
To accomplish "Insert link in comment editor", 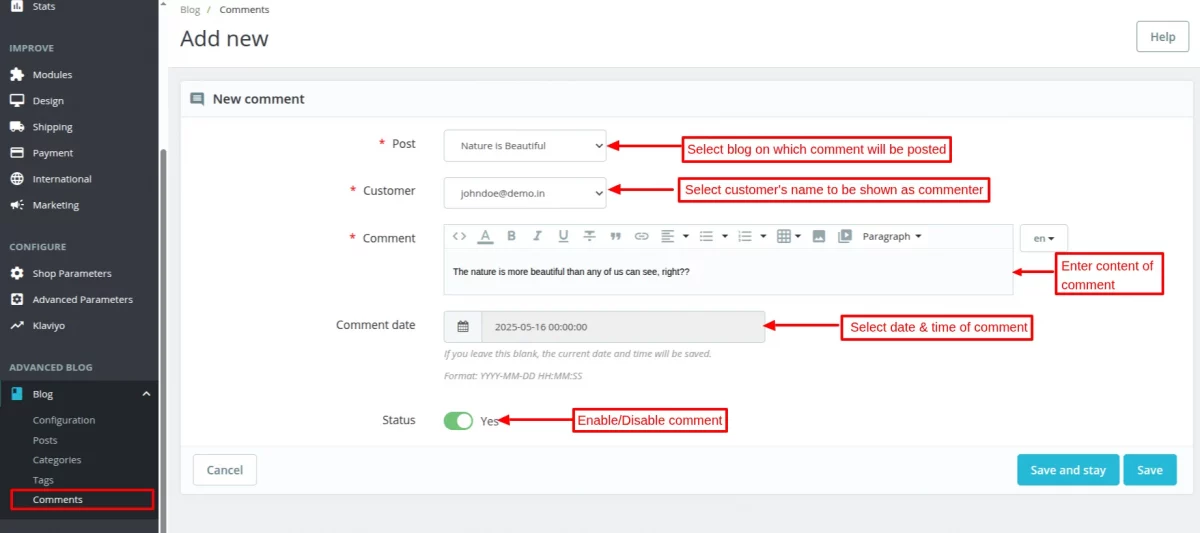I will click(641, 237).
